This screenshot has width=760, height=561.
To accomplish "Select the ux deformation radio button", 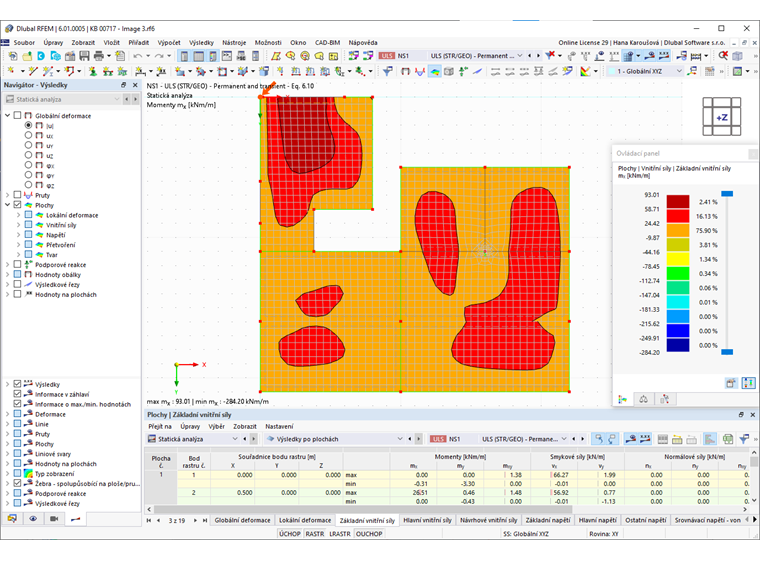I will pyautogui.click(x=28, y=135).
